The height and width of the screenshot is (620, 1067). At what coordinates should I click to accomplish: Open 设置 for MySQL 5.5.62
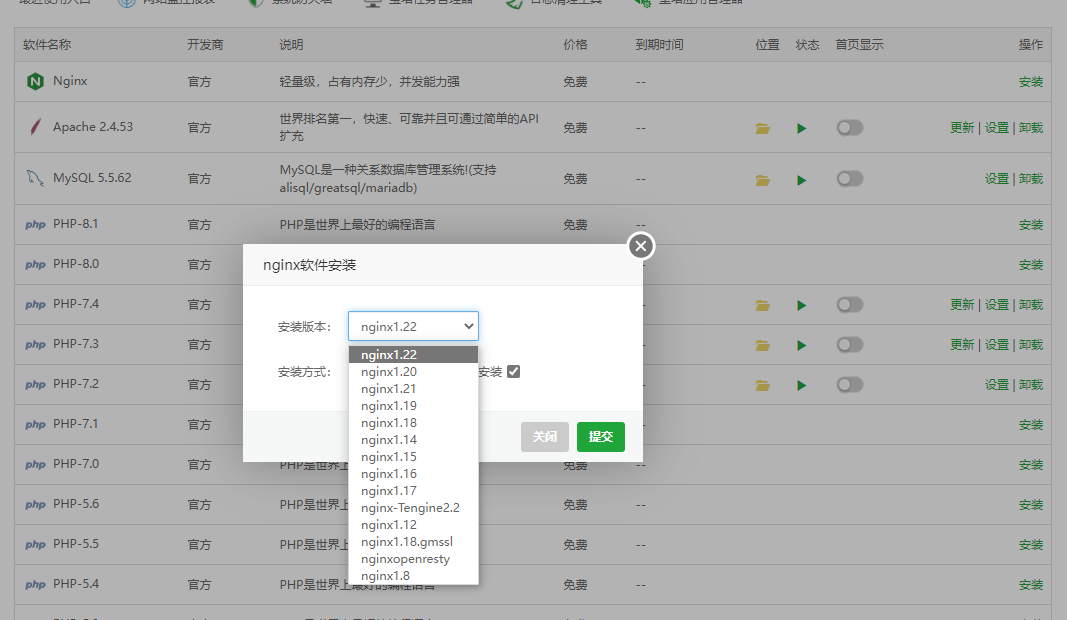[996, 179]
